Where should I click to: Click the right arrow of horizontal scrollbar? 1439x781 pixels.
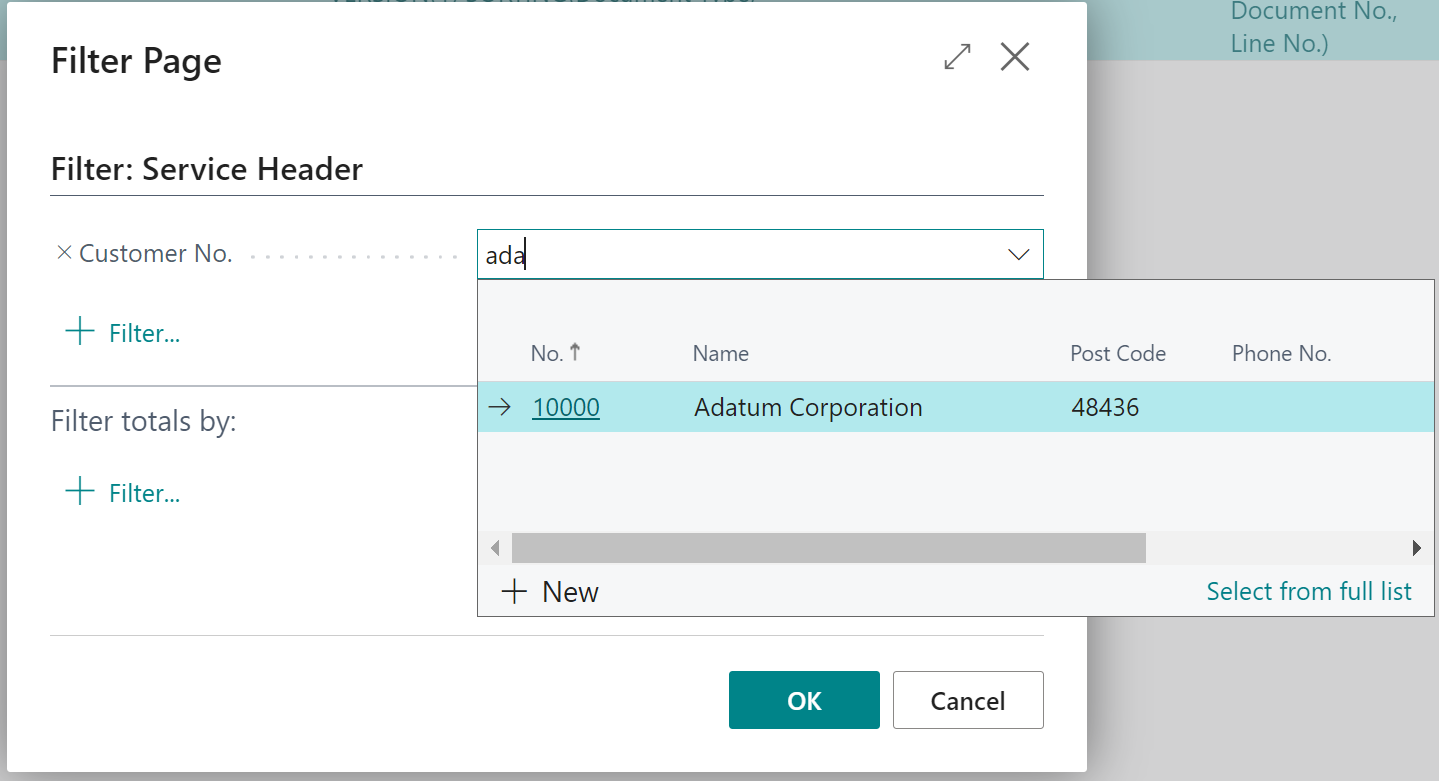click(1416, 548)
